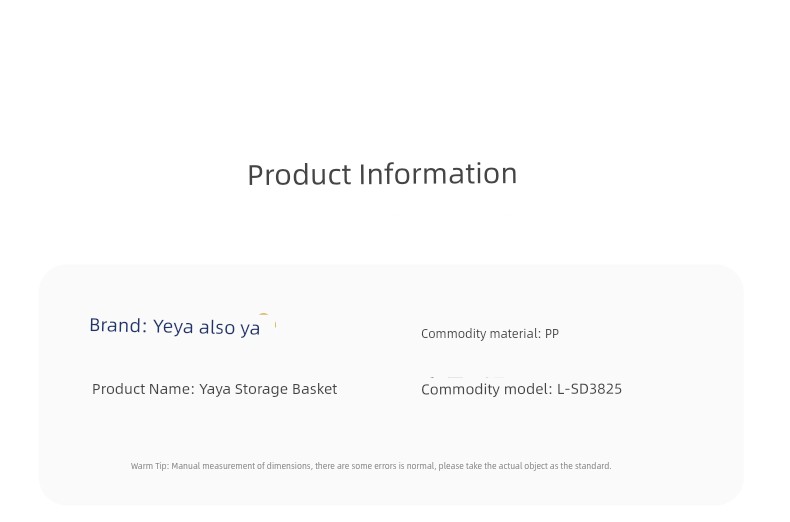This screenshot has width=790, height=522.
Task: Click "Yaya Storage Basket" product name
Action: pos(268,389)
